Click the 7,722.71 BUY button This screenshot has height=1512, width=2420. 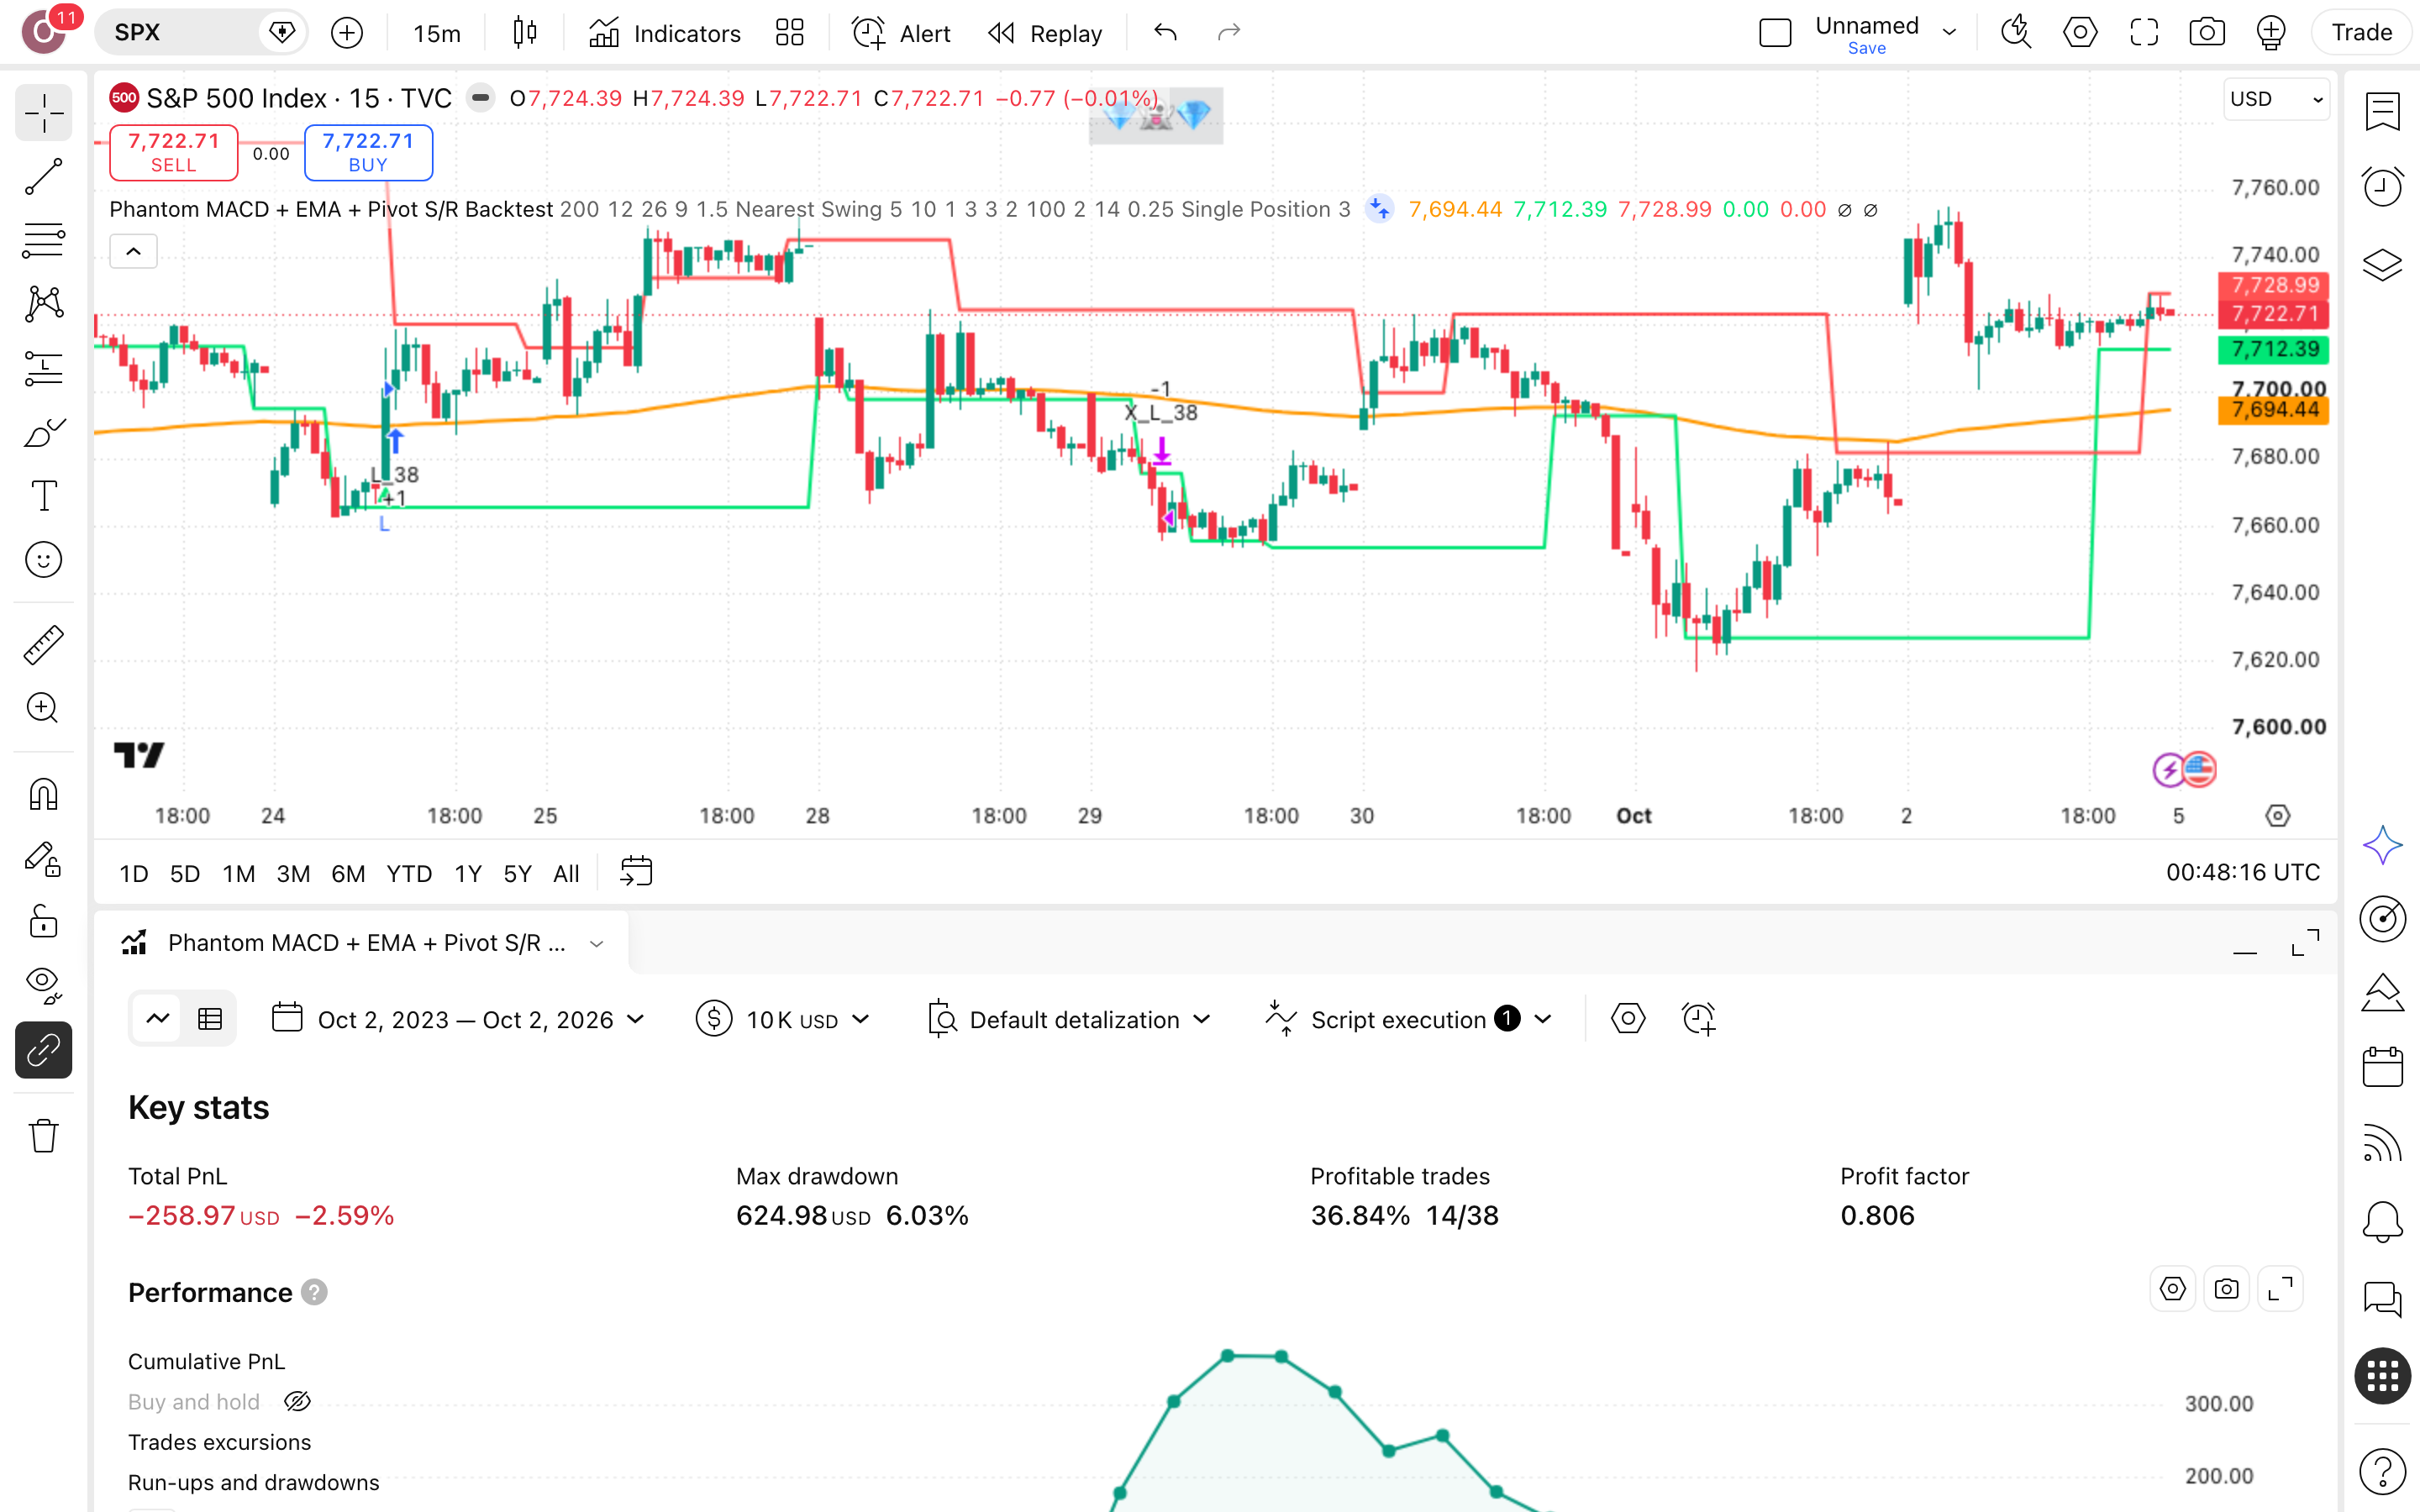(x=368, y=152)
